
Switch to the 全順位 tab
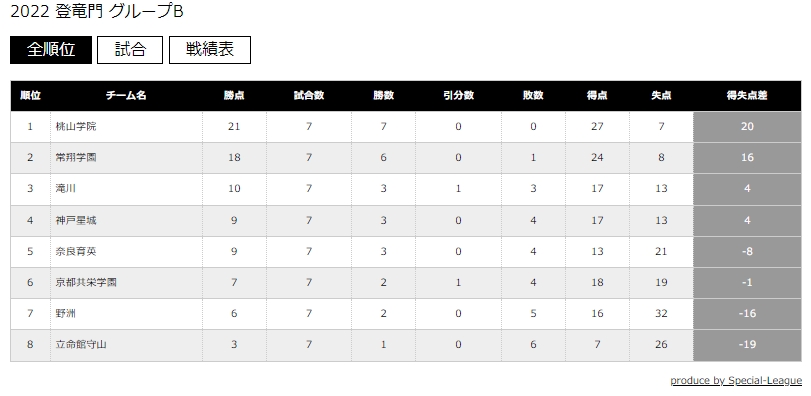coord(51,50)
